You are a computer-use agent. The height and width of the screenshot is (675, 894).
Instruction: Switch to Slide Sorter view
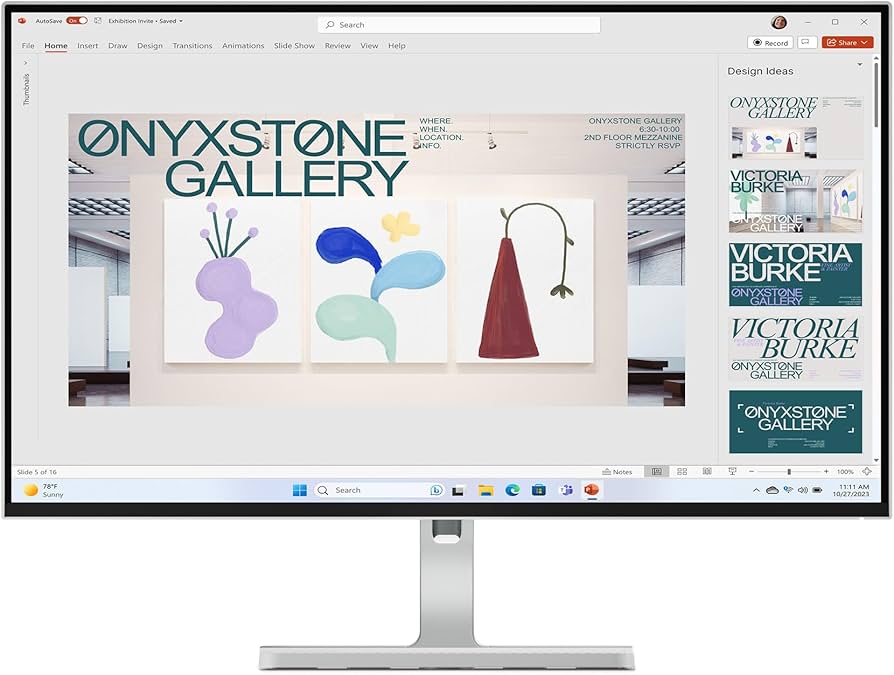click(x=682, y=471)
